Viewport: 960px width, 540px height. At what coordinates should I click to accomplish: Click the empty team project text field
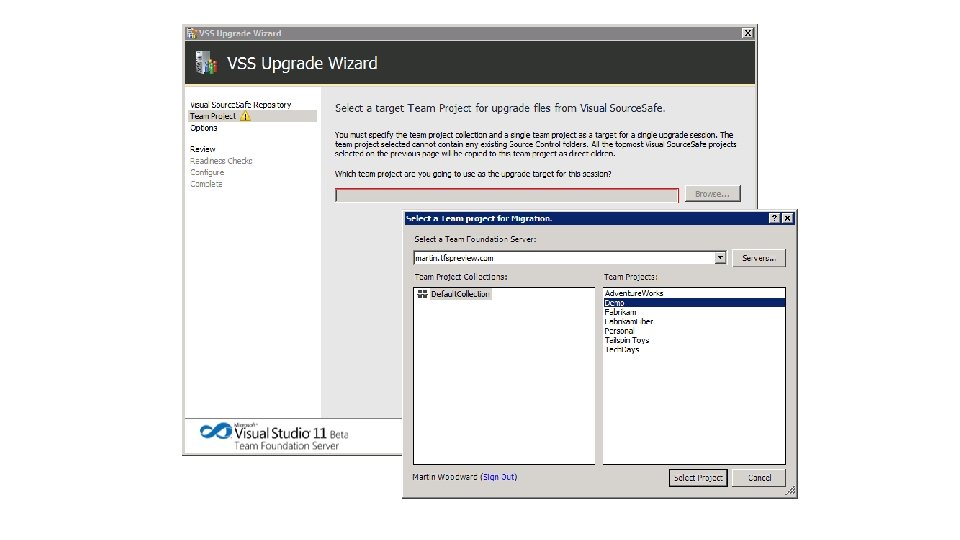coord(507,195)
